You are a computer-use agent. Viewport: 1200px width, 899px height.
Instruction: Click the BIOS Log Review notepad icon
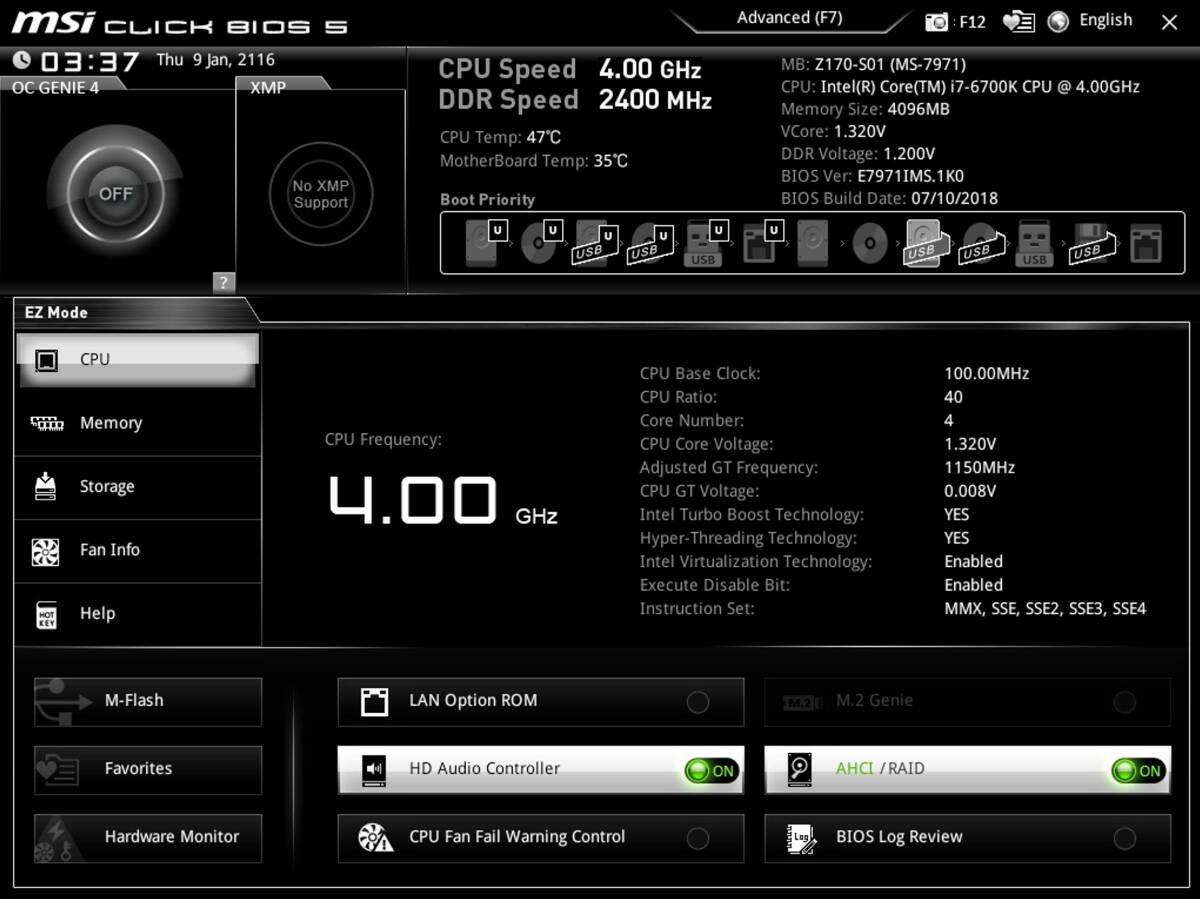801,837
